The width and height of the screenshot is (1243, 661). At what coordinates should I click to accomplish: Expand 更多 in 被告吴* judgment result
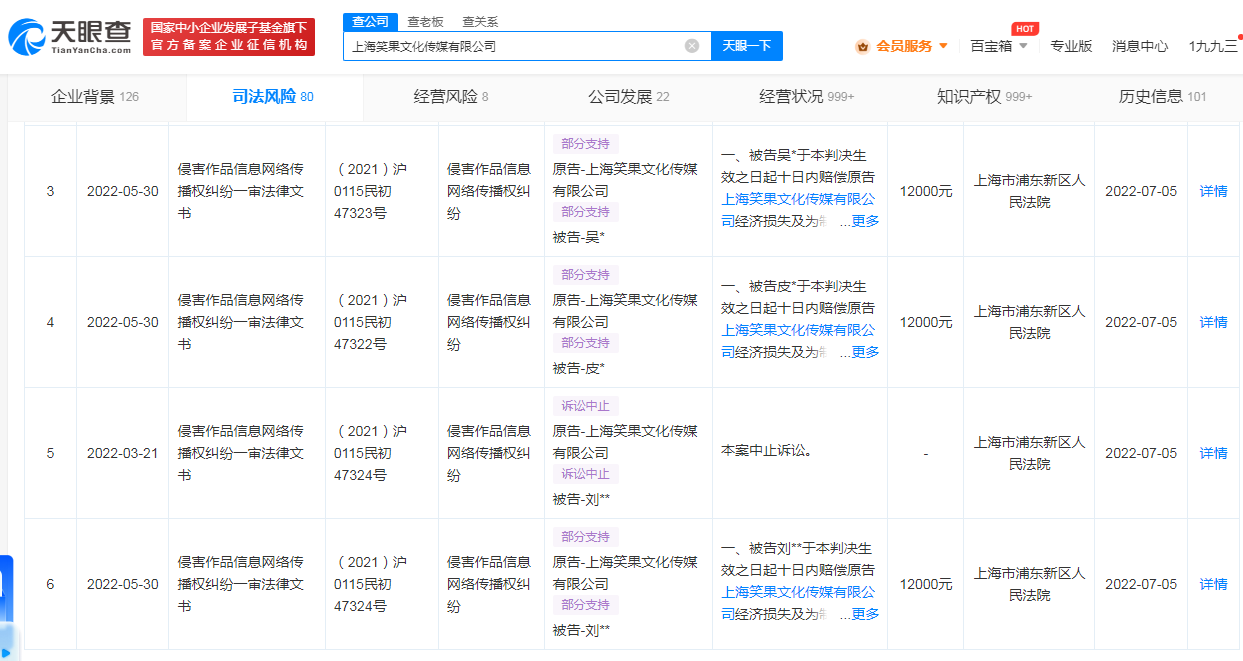[x=865, y=221]
